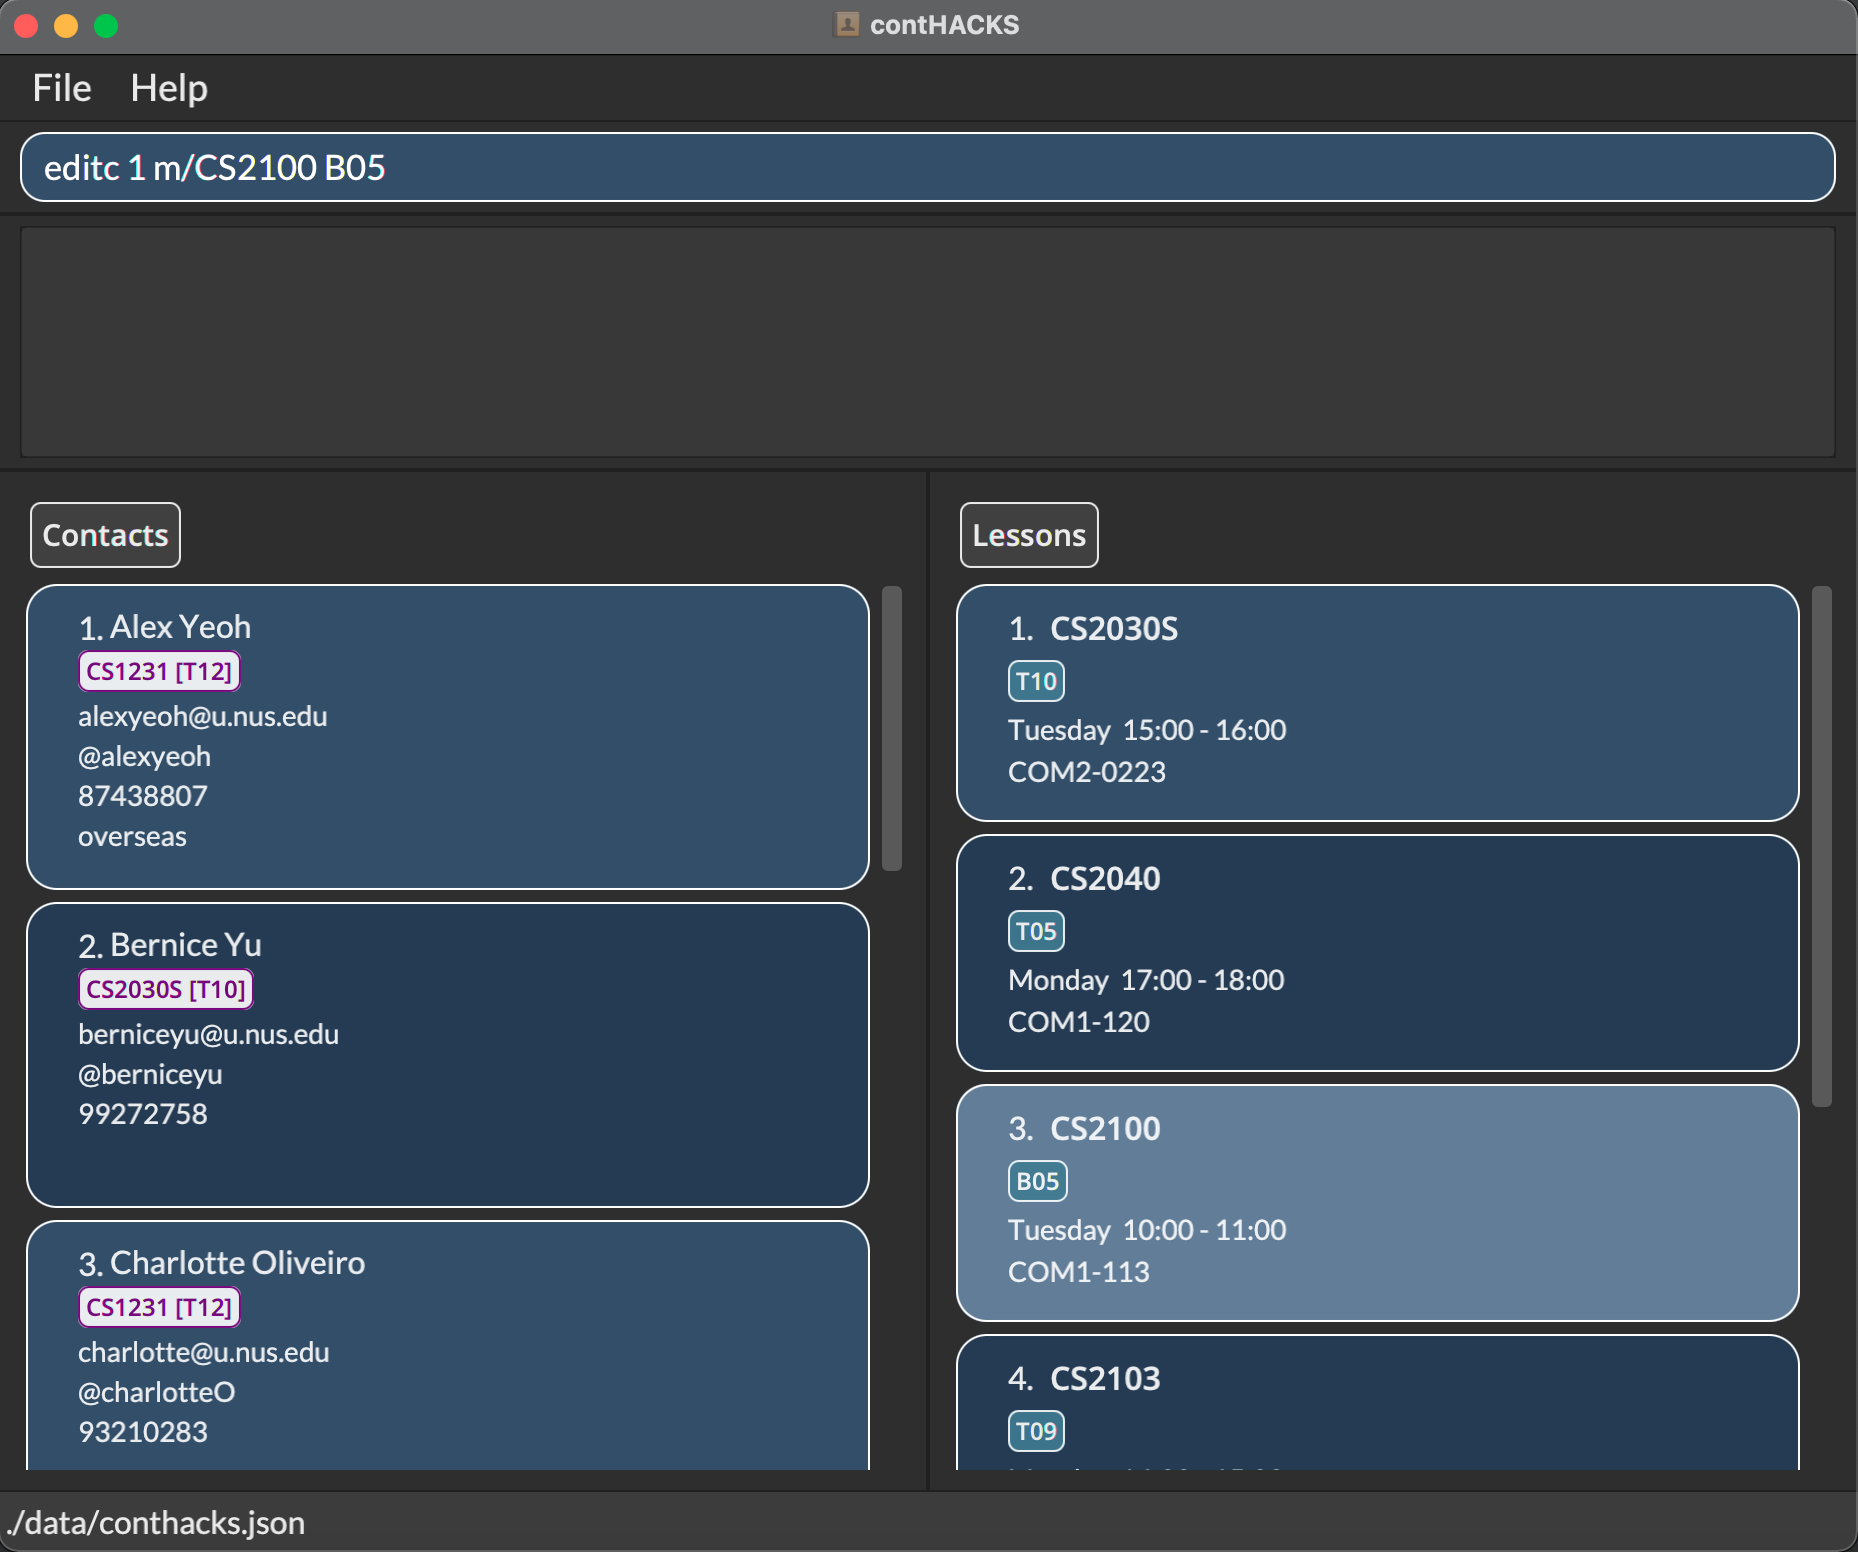
Task: Open the Help menu
Action: coord(169,88)
